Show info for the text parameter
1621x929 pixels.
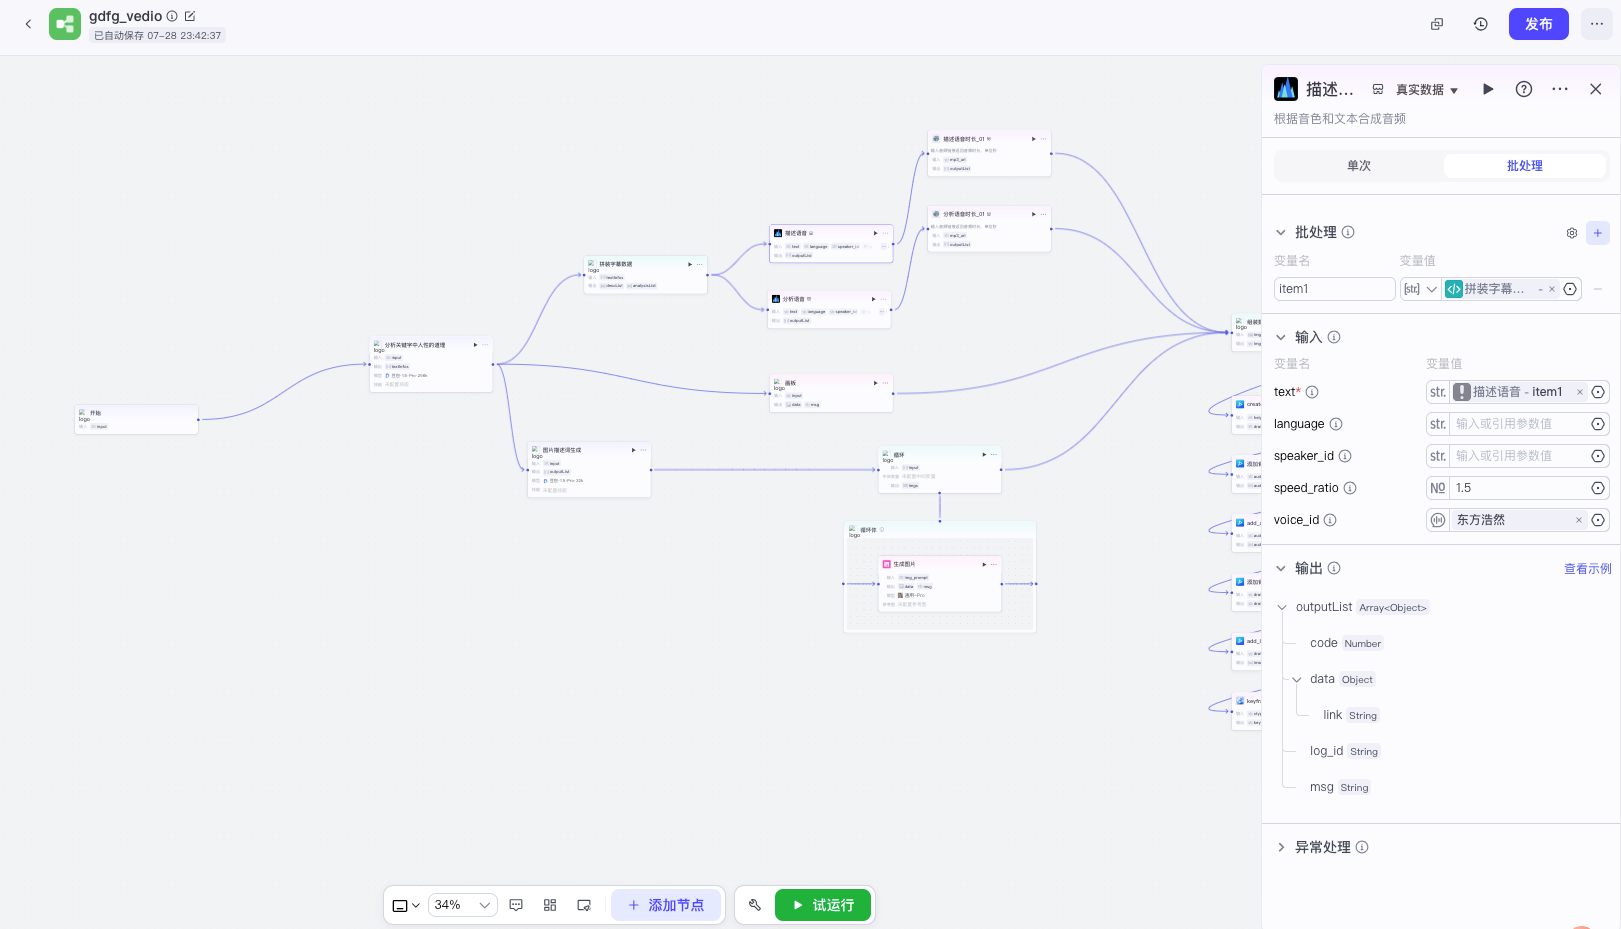(x=1312, y=392)
